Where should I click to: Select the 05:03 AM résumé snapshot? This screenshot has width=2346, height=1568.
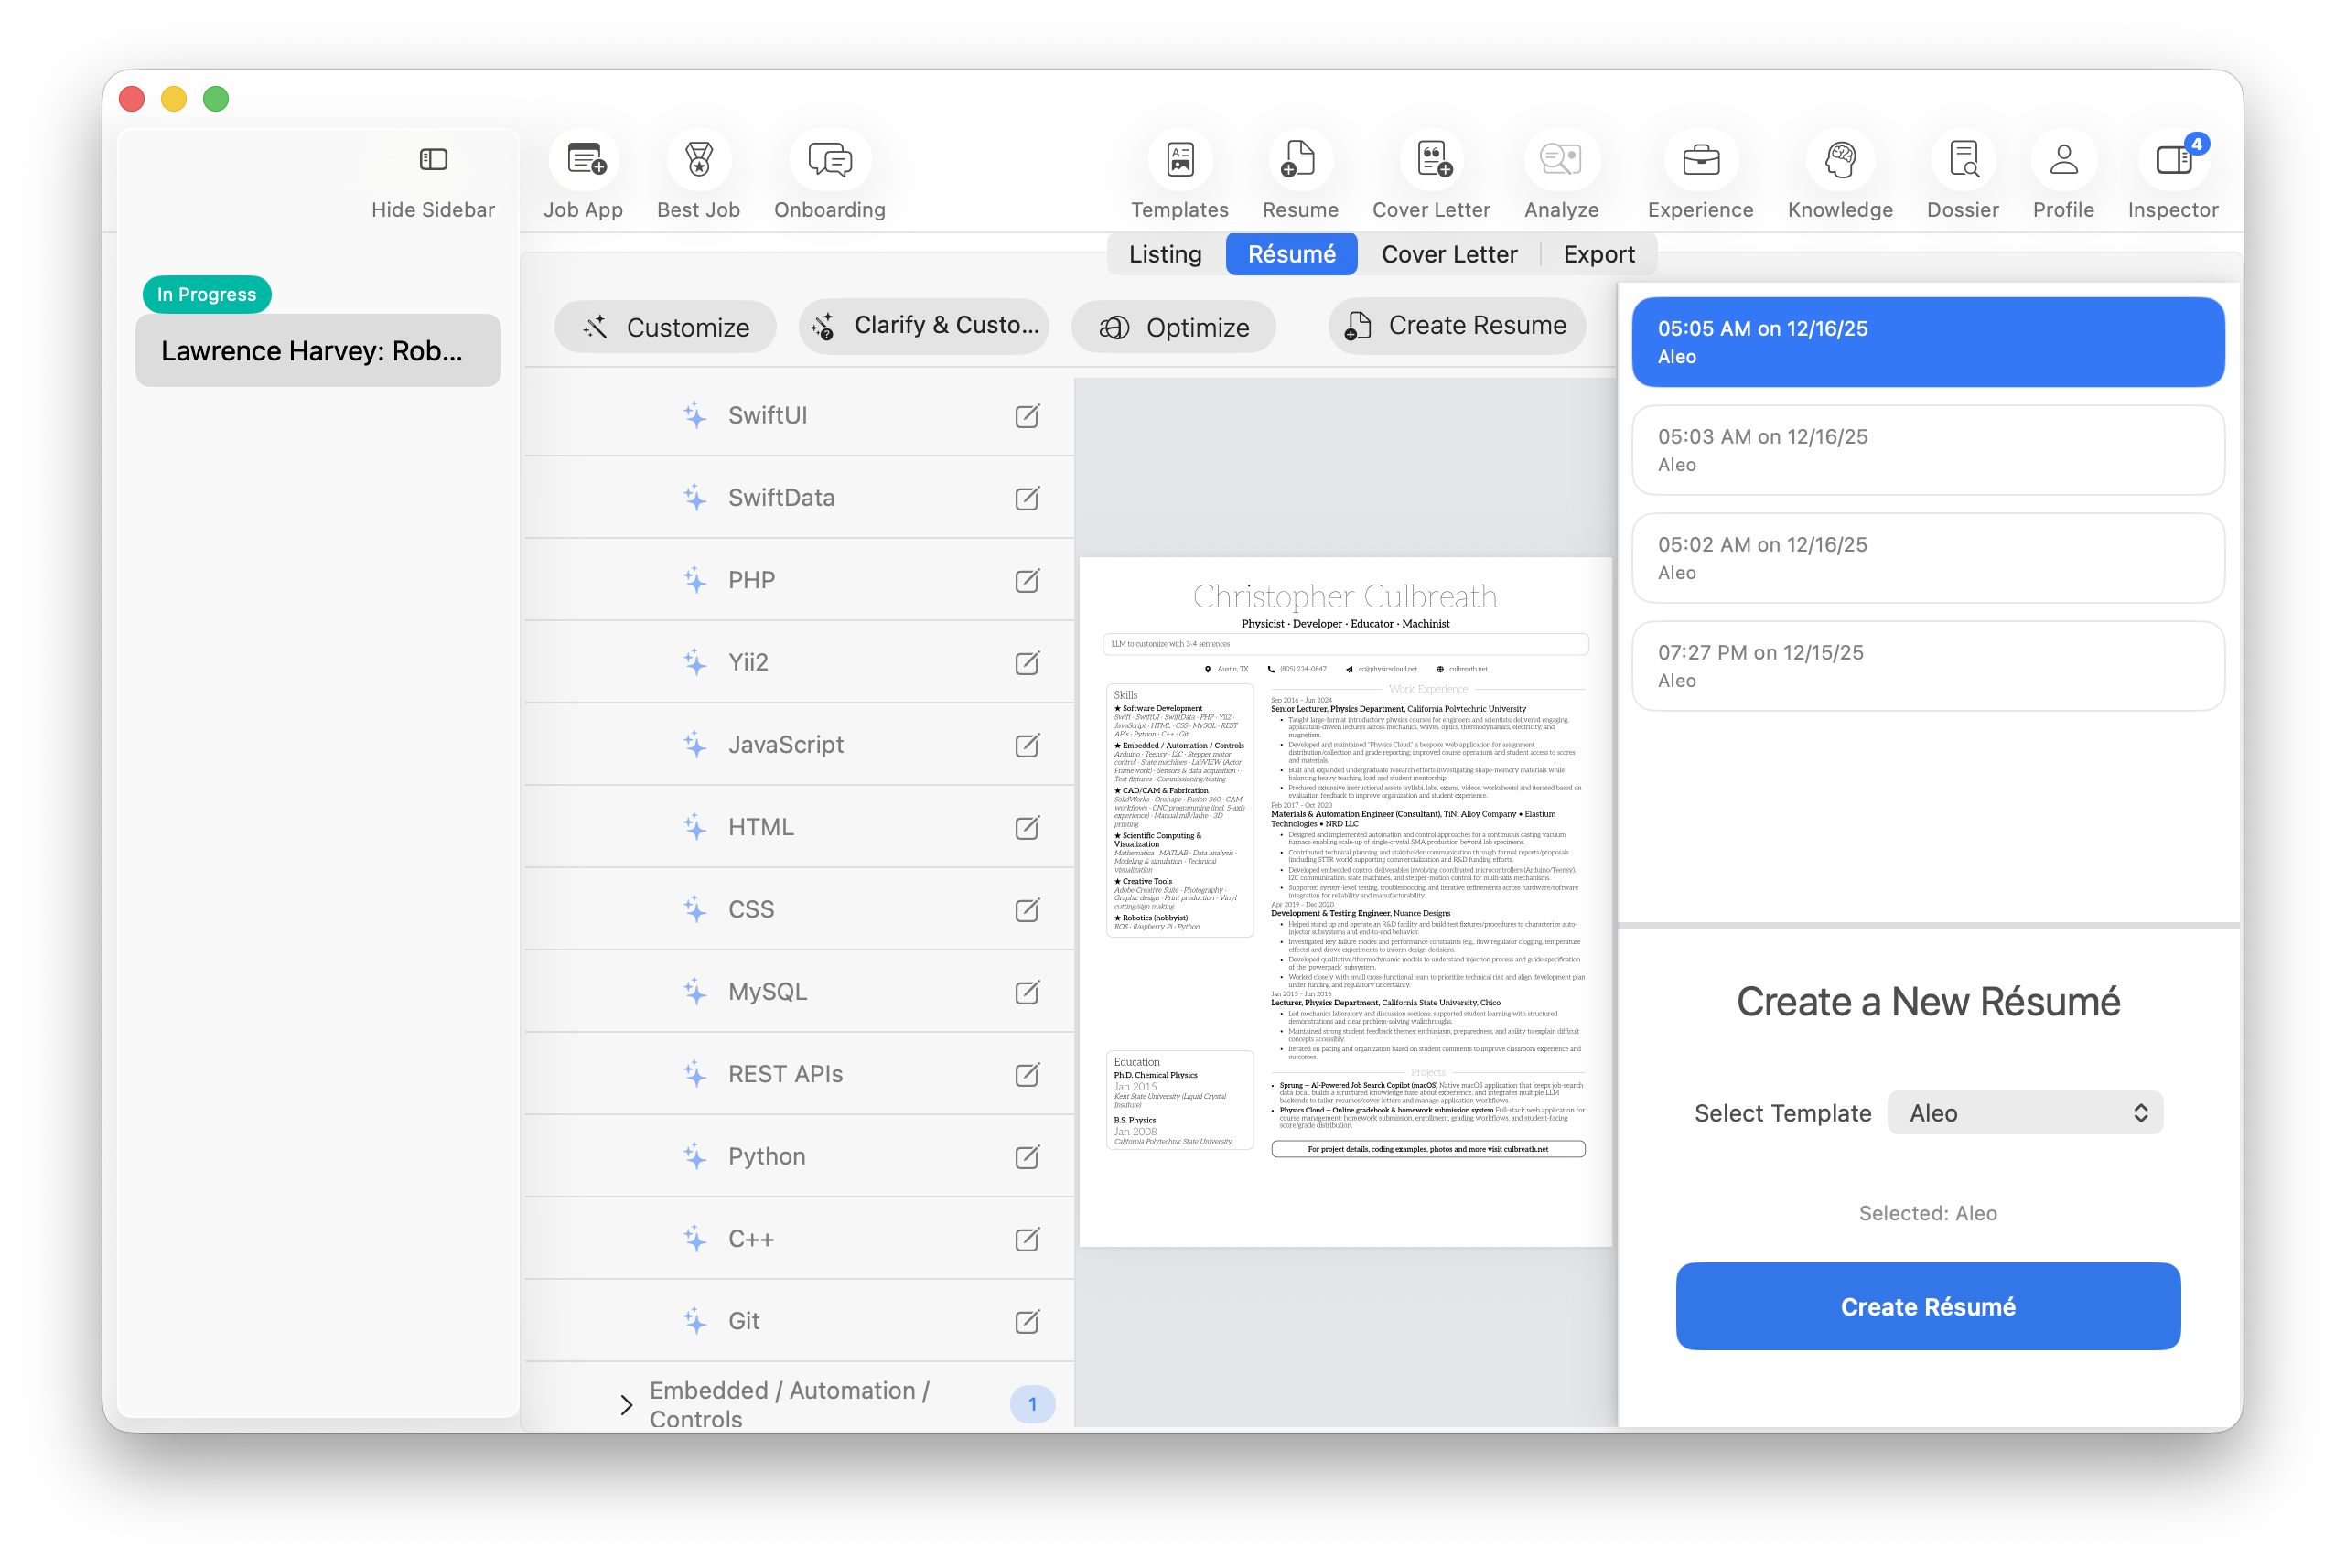[x=1926, y=450]
